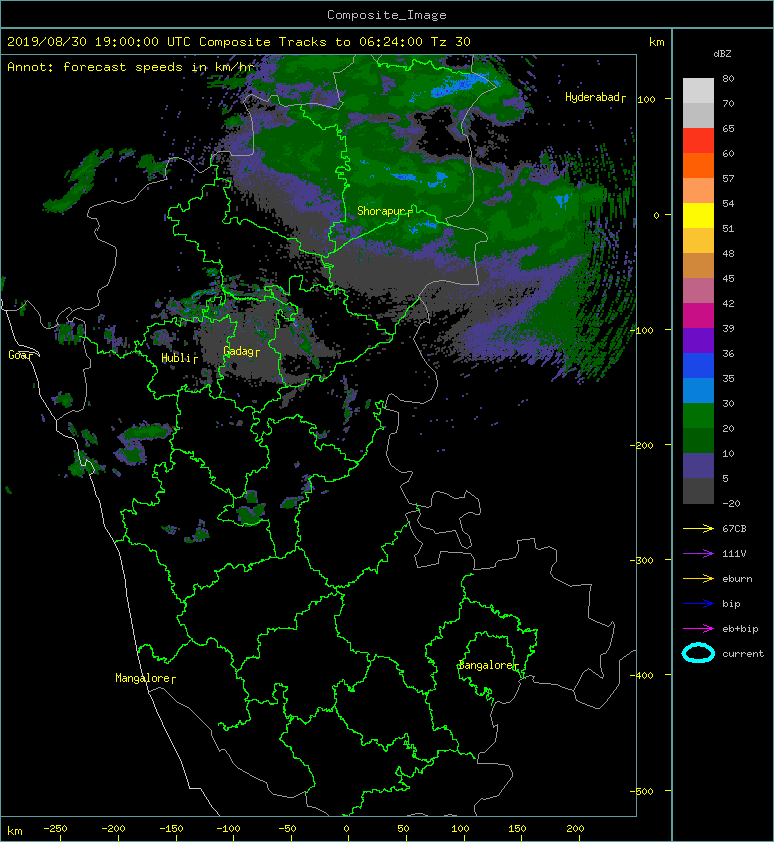The image size is (774, 842).
Task: Click the forecast speeds annotation text
Action: tap(131, 67)
